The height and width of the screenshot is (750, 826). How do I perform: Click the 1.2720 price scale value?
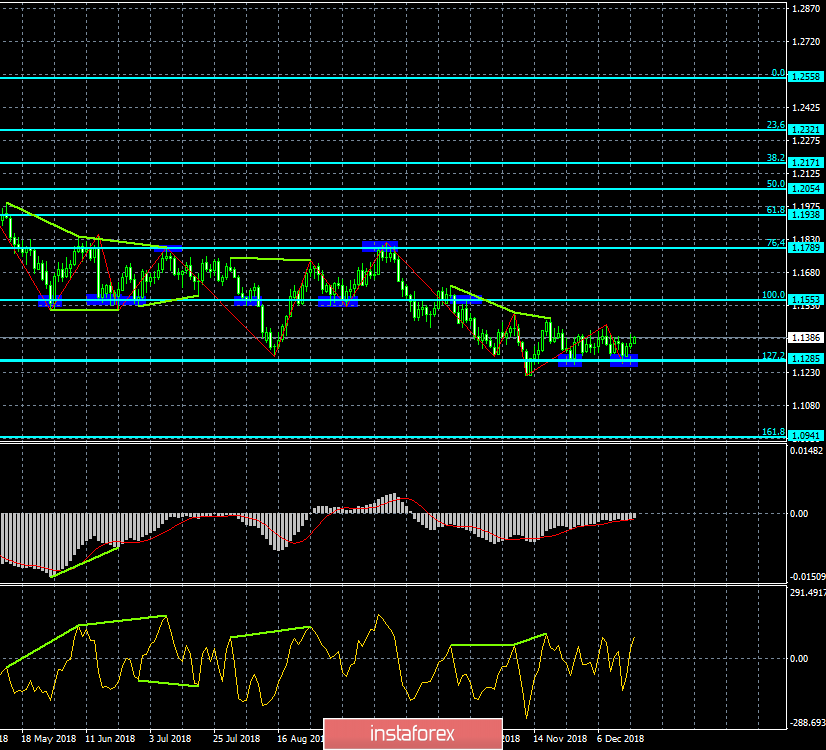pos(806,42)
